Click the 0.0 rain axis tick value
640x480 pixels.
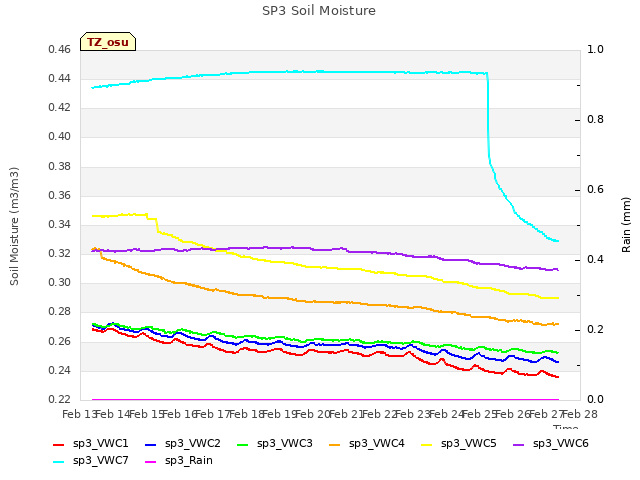click(x=596, y=400)
